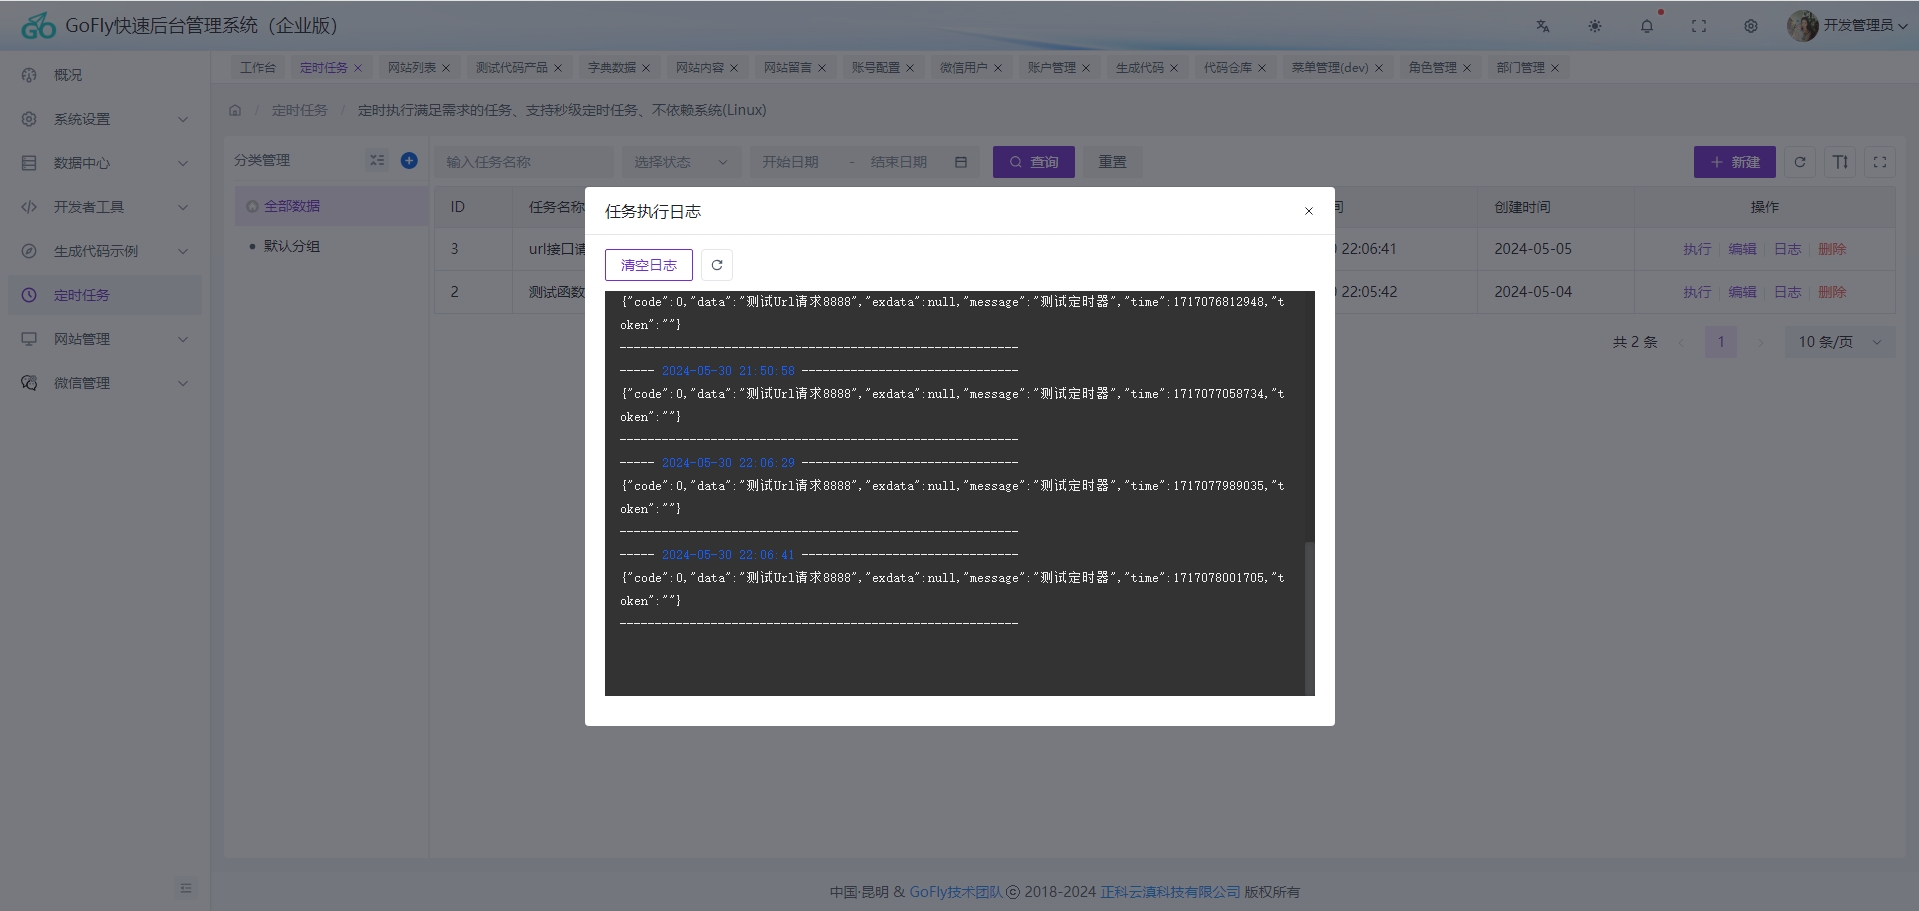
Task: Click the next page arrow in pagination
Action: (x=1761, y=342)
